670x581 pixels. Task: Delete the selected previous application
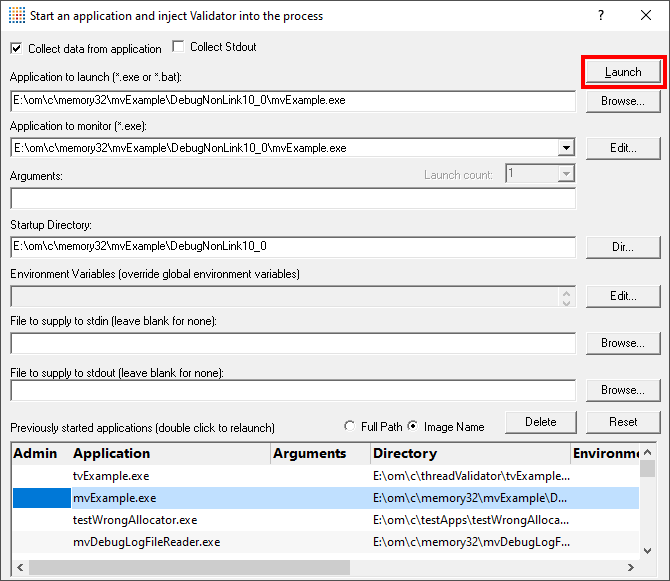541,423
